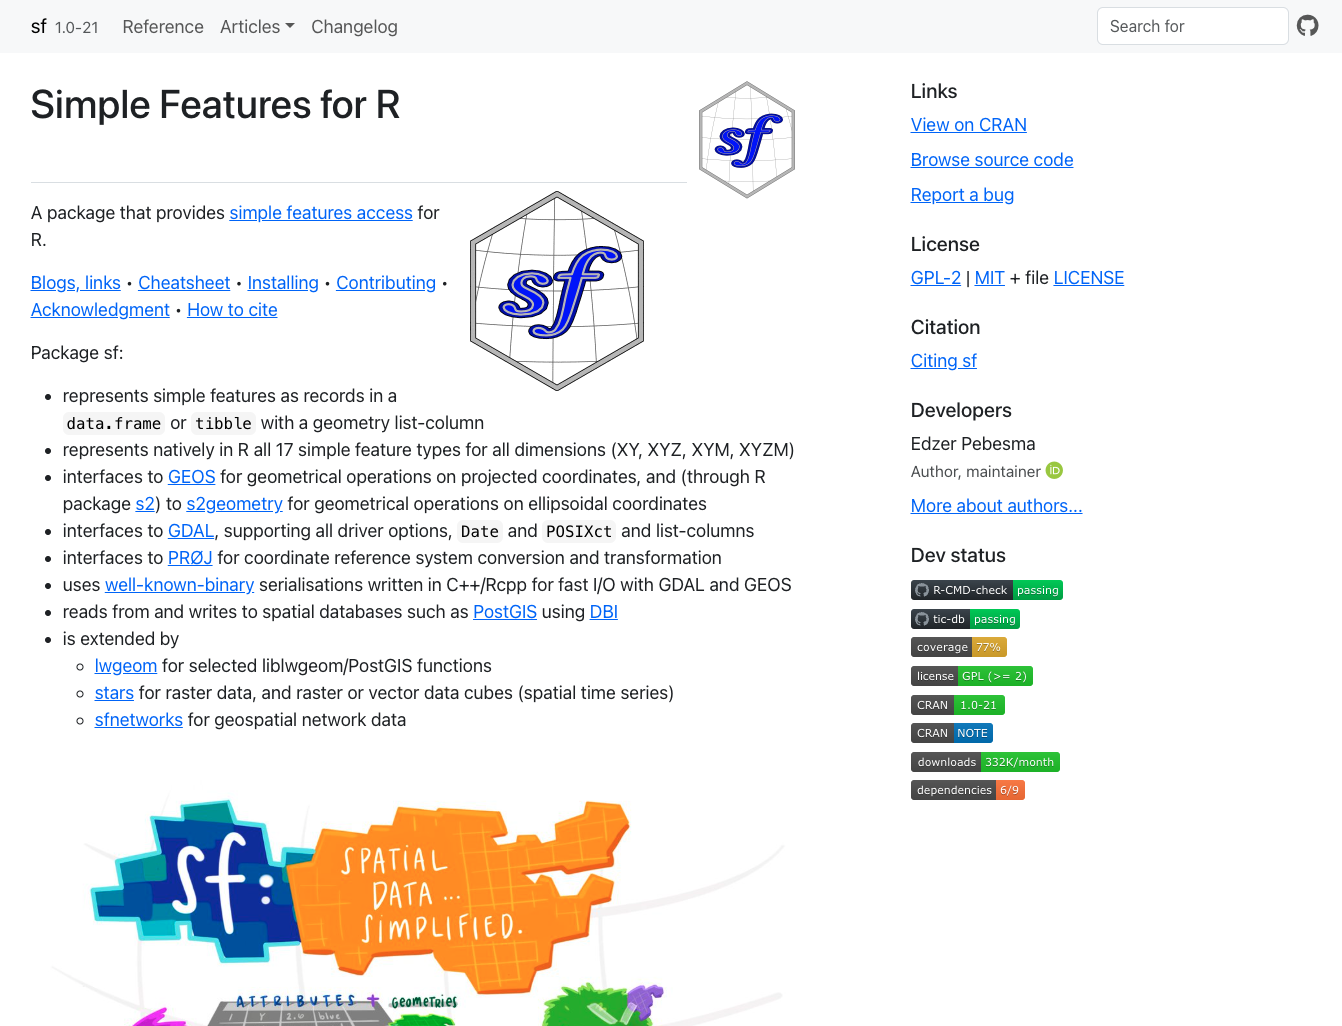Viewport: 1342px width, 1026px height.
Task: Open the Cheatsheet link
Action: (184, 283)
